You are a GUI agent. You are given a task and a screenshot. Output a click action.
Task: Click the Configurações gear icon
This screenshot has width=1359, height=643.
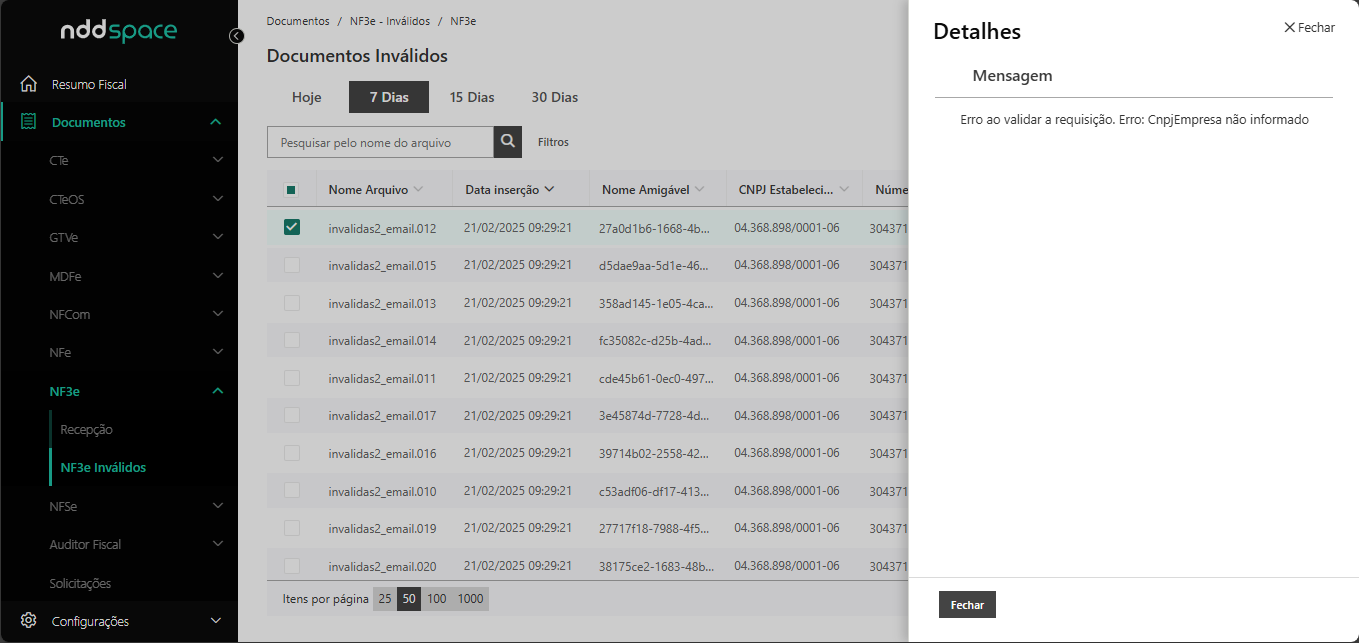29,621
